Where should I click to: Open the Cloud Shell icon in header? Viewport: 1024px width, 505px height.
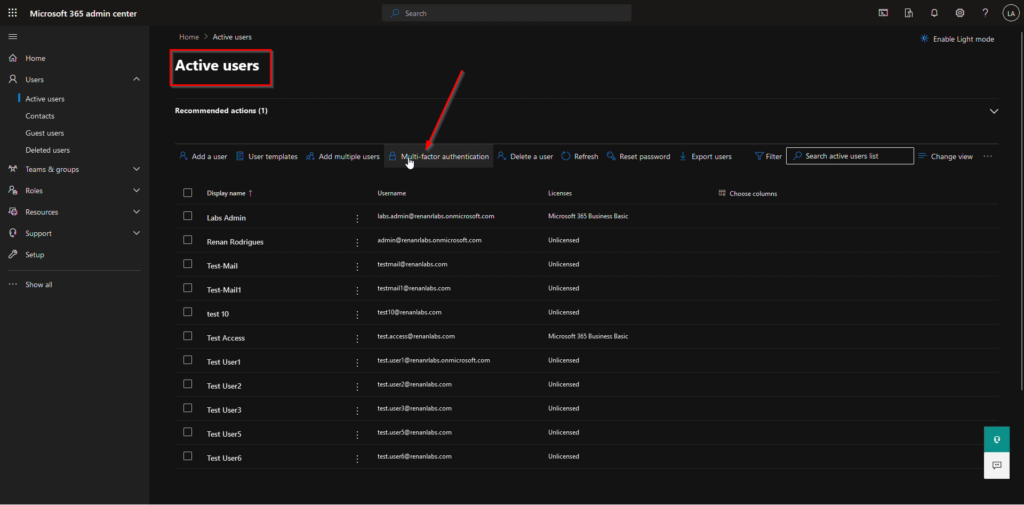click(x=883, y=13)
